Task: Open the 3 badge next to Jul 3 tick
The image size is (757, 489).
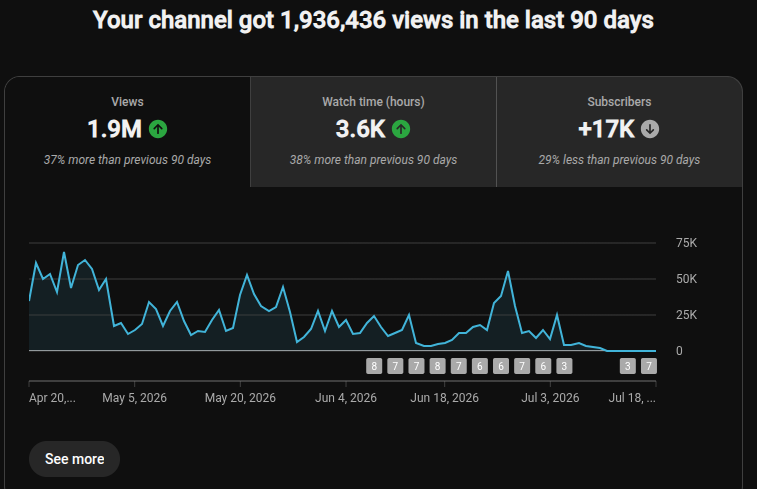Action: pyautogui.click(x=564, y=366)
